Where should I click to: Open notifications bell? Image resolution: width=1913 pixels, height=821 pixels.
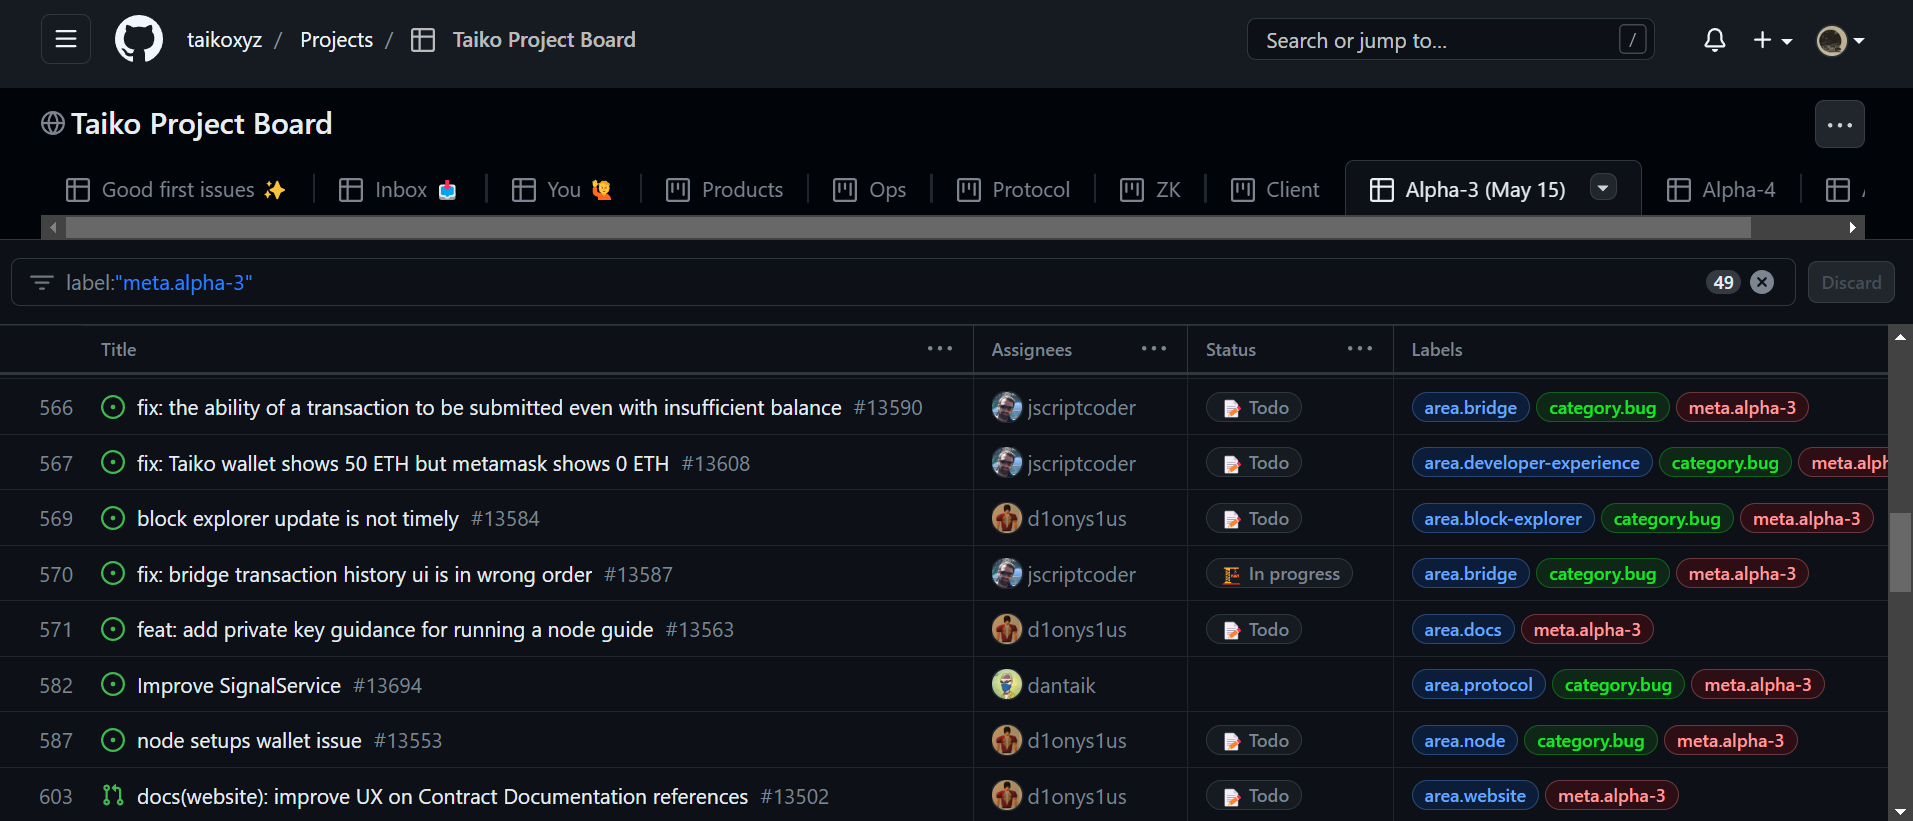[x=1715, y=40]
